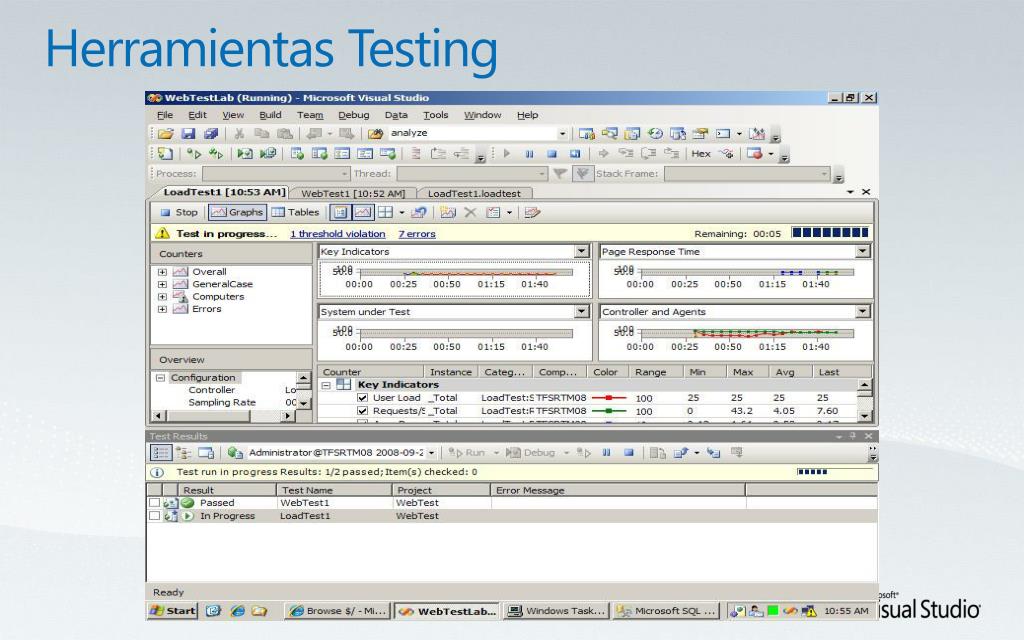Check the Passed WebTest1 result checkbox
1024x640 pixels.
tap(154, 503)
